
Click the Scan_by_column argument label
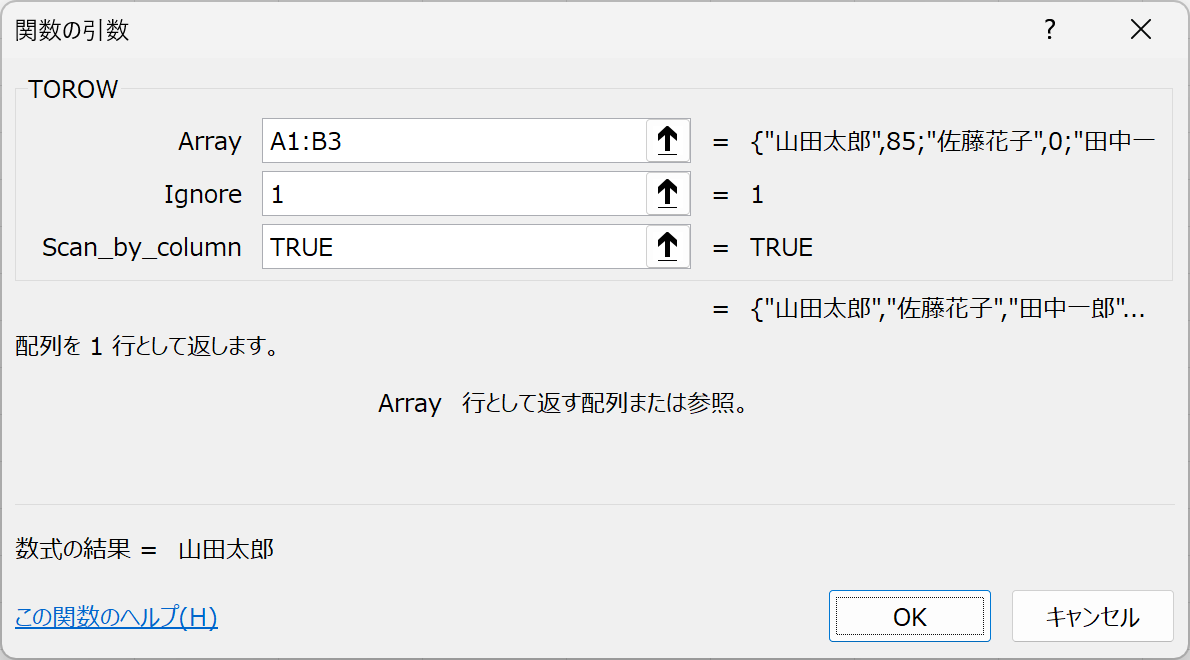point(141,248)
